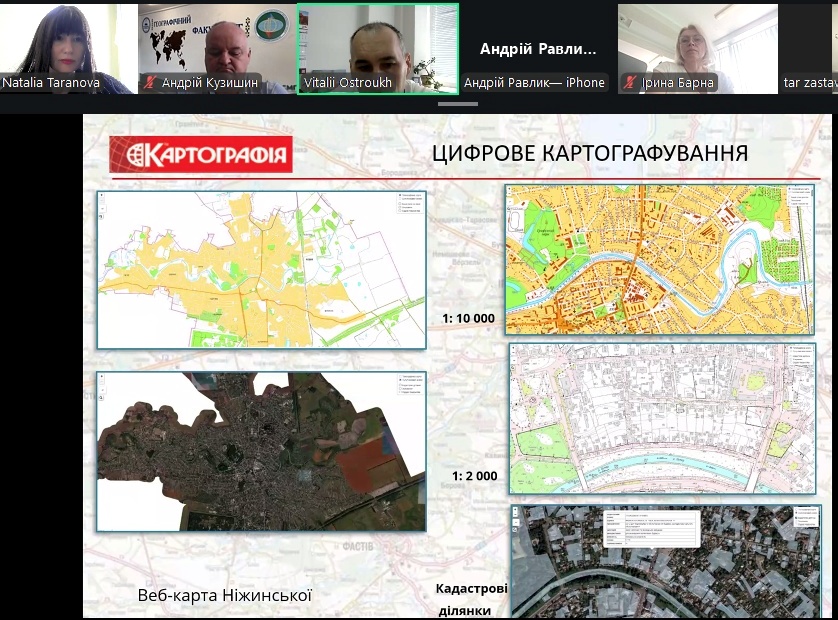Open layer switcher on the satellite city map

tap(410, 384)
